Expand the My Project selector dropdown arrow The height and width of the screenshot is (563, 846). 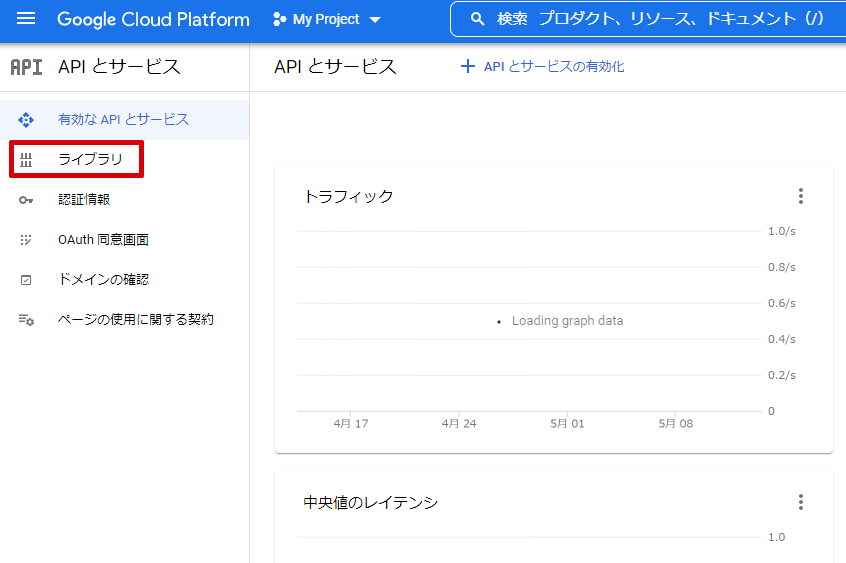click(375, 20)
